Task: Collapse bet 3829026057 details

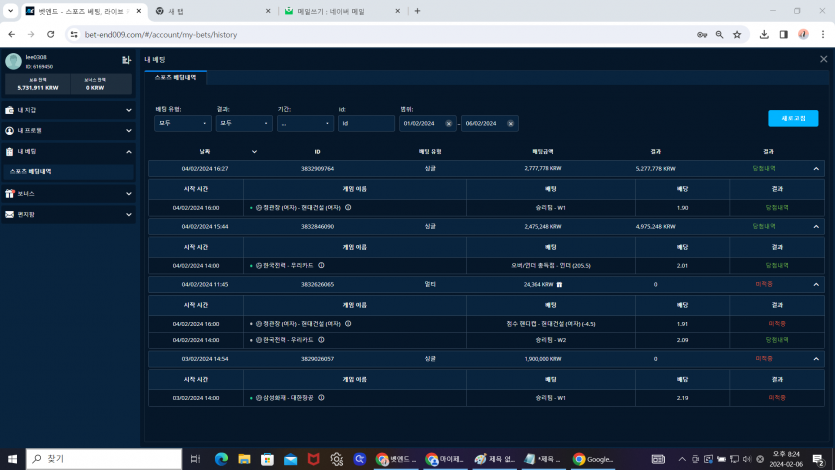Action: (816, 359)
